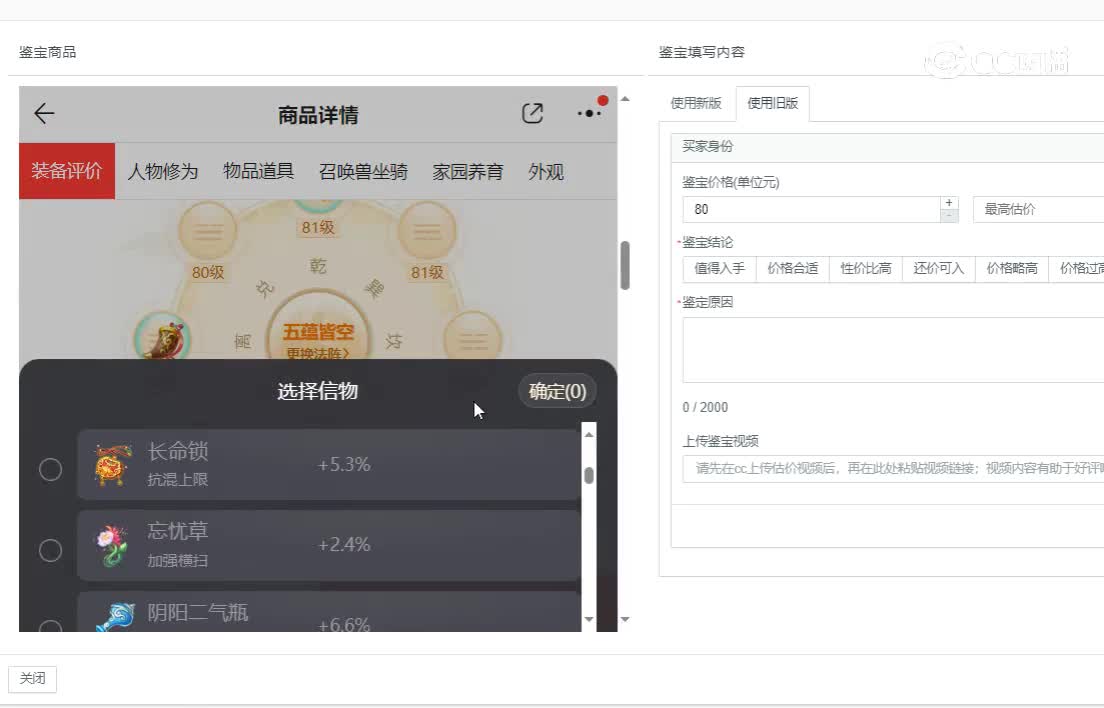1104x708 pixels.
Task: Choose conclusion 价格合适
Action: pyautogui.click(x=793, y=268)
